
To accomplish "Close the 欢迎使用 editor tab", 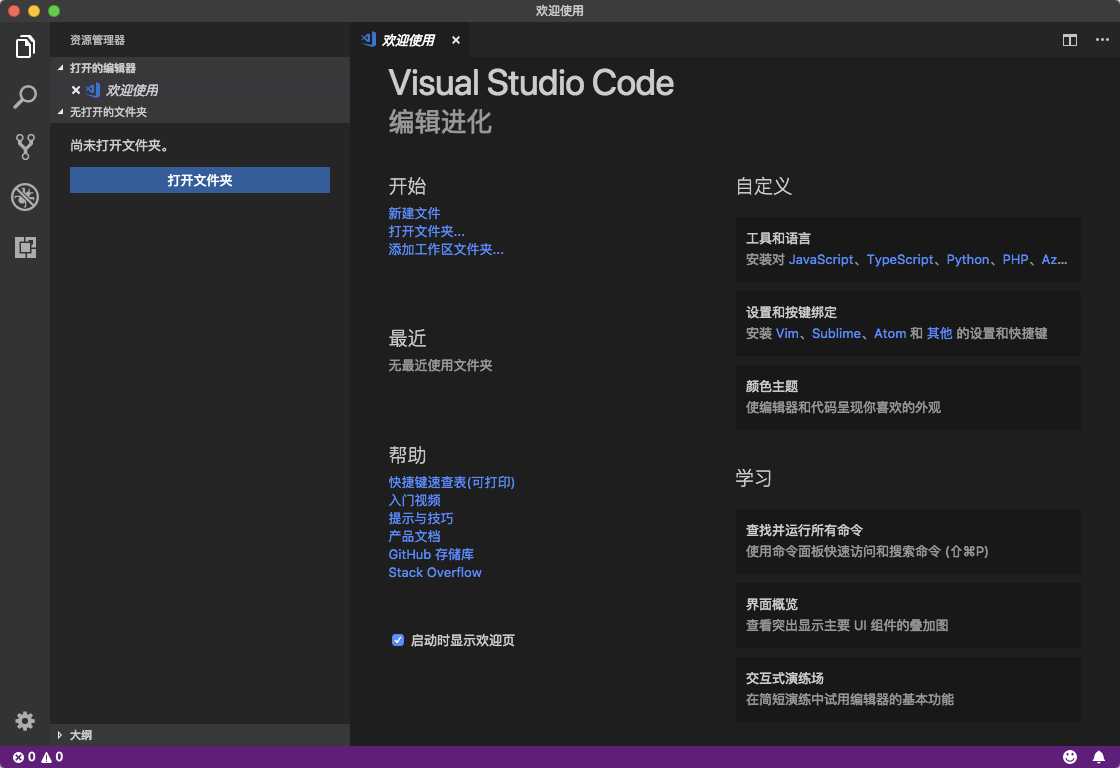I will (x=456, y=40).
